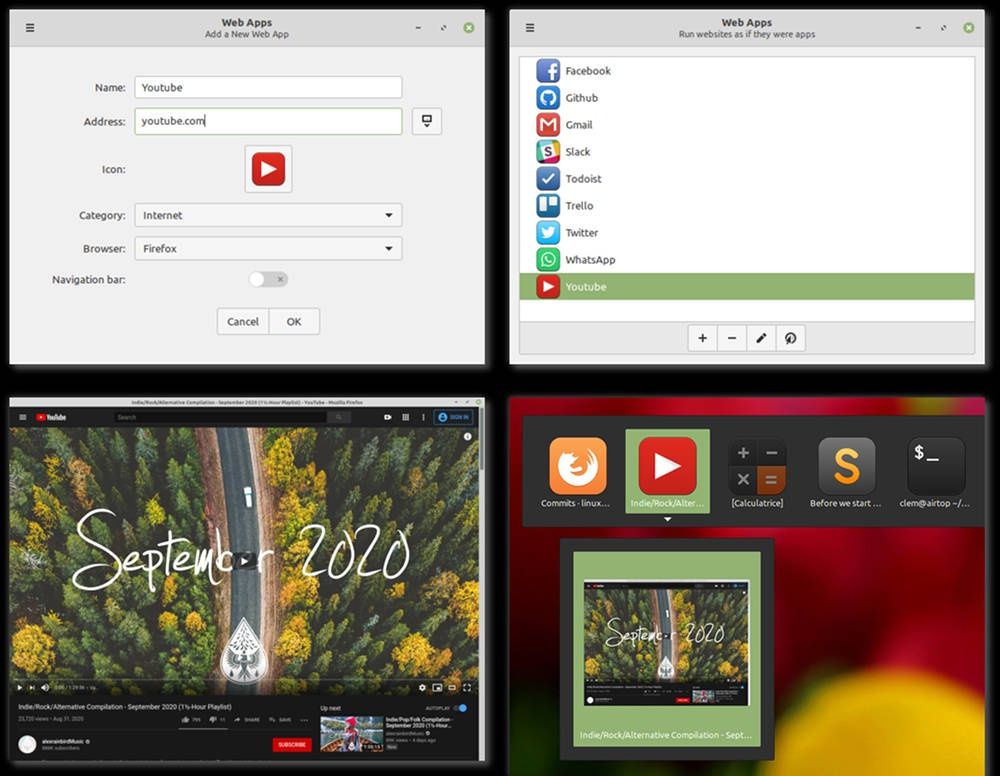This screenshot has width=1000, height=776.
Task: Click the large center play button on video
Action: point(244,560)
